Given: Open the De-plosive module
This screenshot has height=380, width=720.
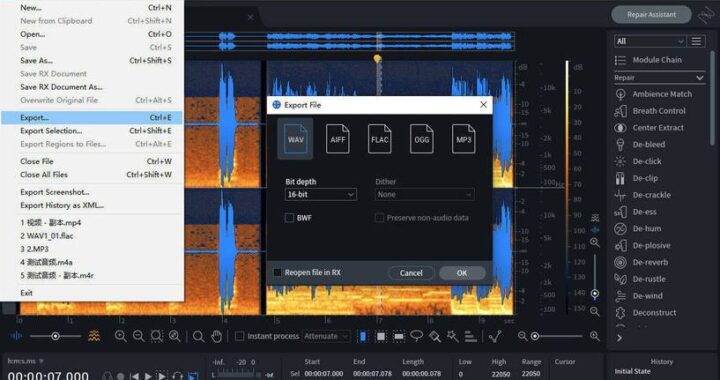Looking at the screenshot, I should coord(643,246).
